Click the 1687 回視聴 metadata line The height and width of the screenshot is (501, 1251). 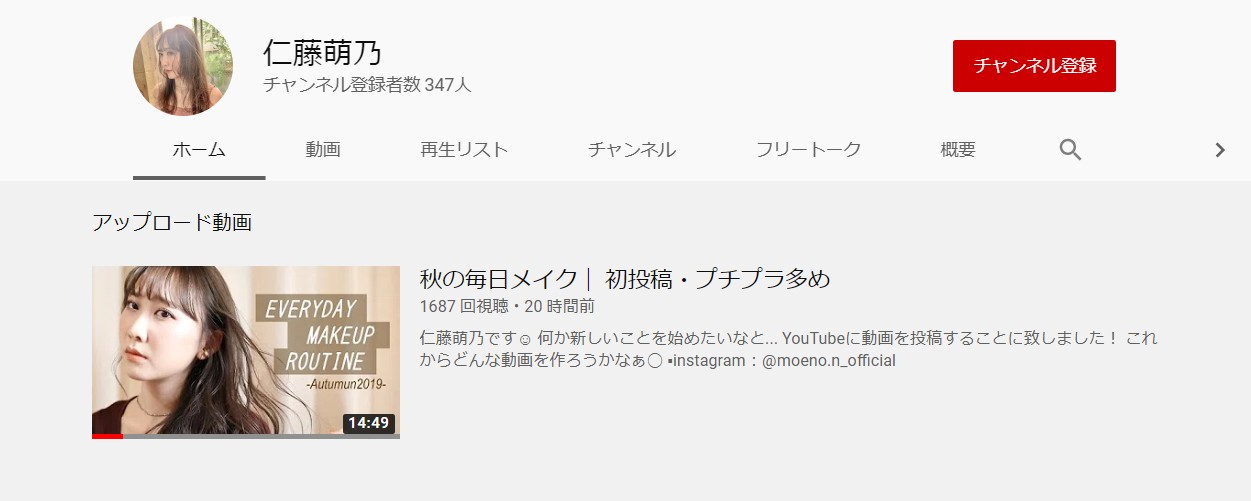point(507,306)
